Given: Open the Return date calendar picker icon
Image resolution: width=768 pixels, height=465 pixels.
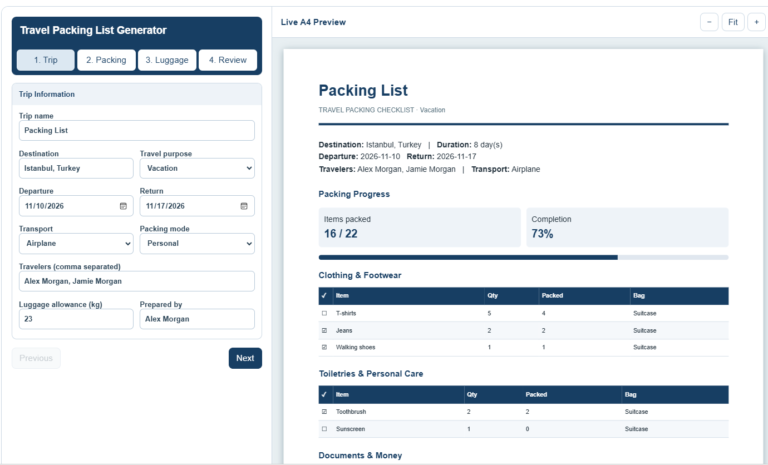Looking at the screenshot, I should pos(244,206).
